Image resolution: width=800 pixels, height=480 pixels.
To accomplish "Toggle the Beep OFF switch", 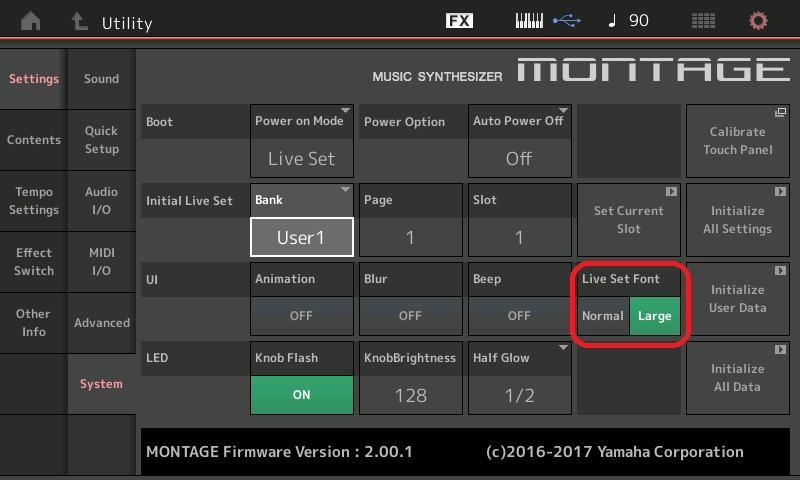I will click(x=519, y=315).
